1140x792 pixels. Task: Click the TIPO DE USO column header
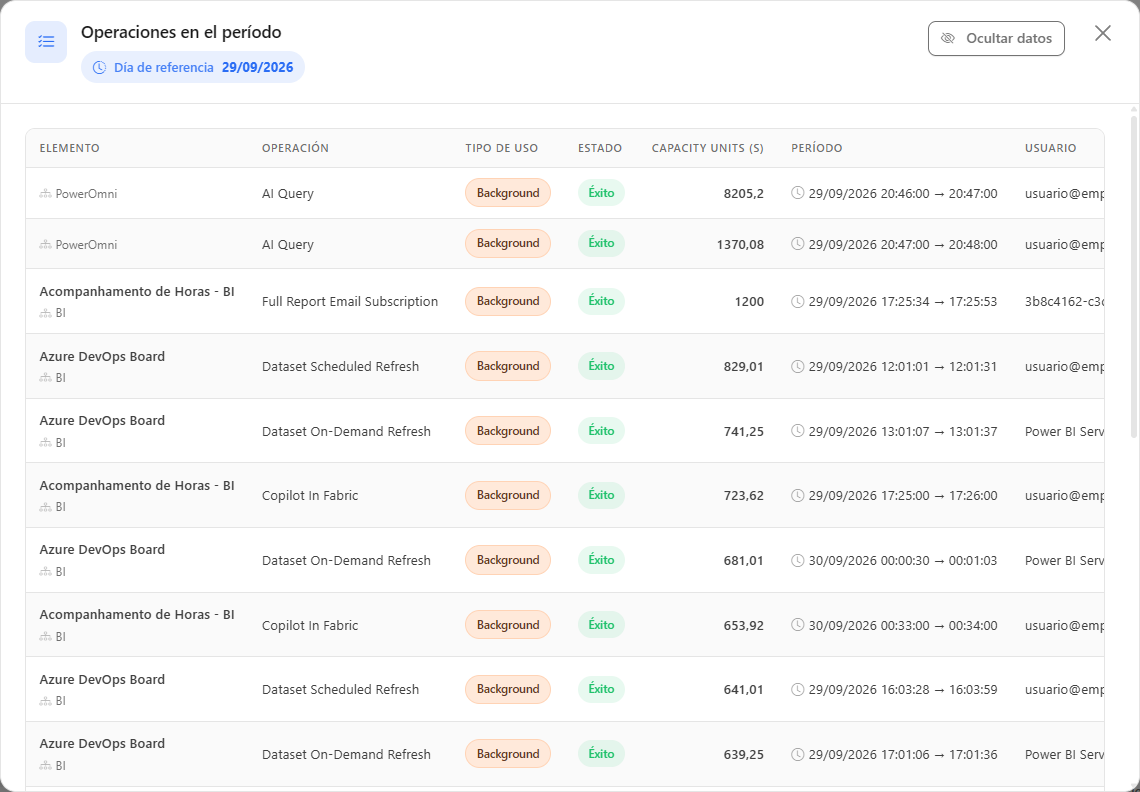pos(502,148)
